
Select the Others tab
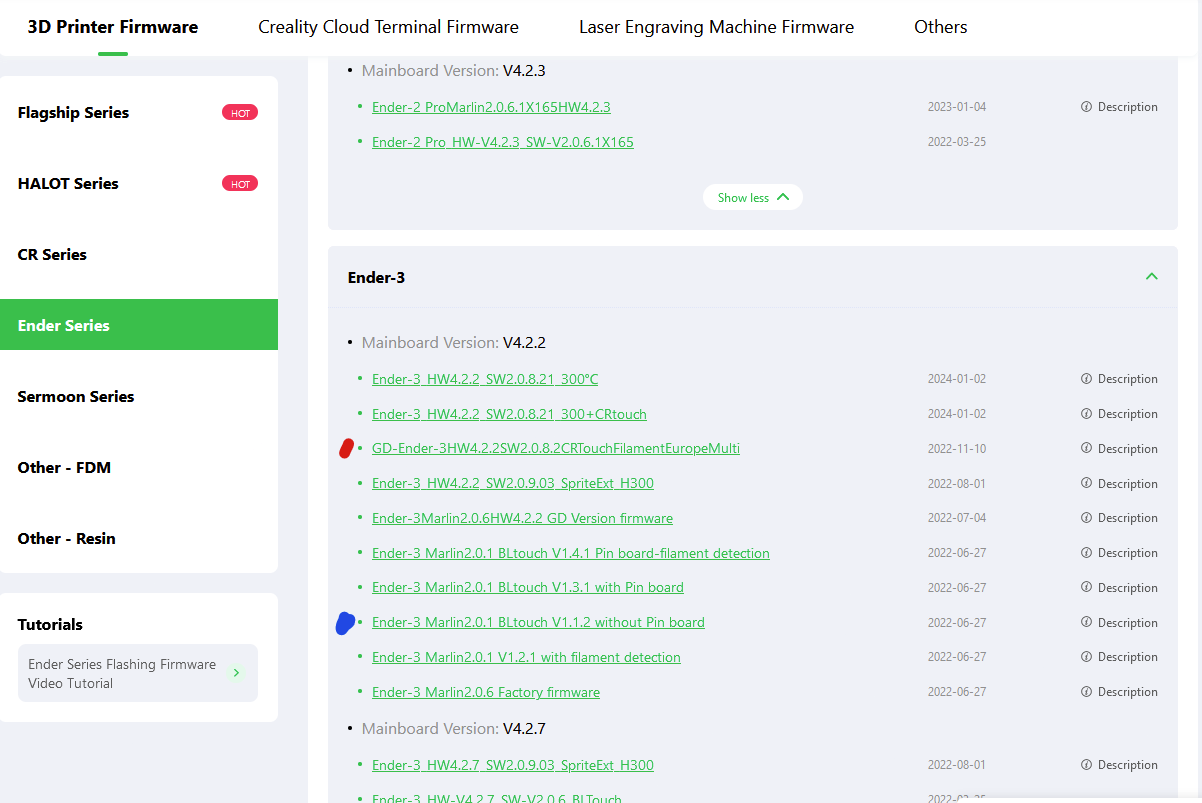point(941,27)
